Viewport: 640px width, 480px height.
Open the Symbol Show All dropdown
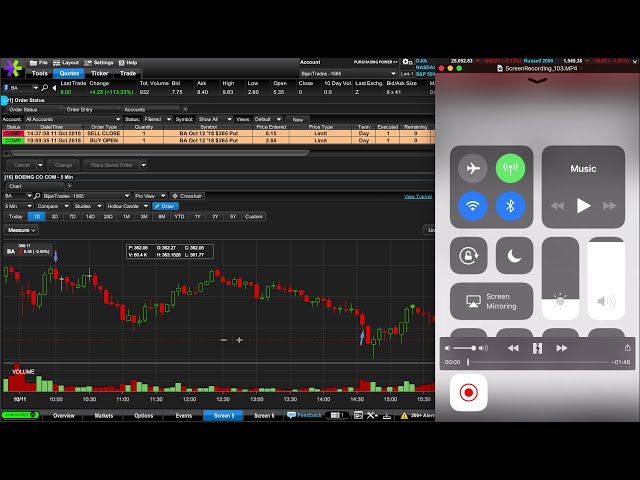coord(214,119)
